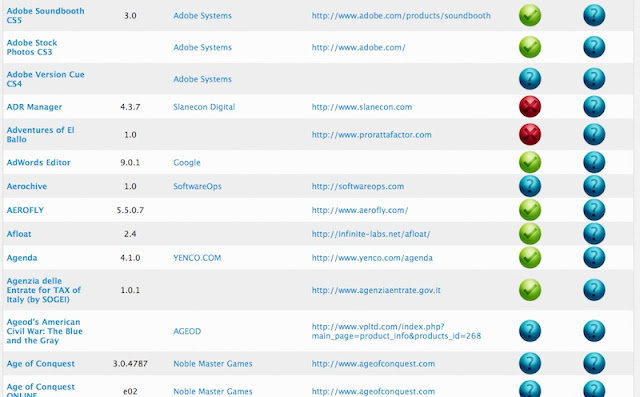Image resolution: width=640 pixels, height=397 pixels.
Task: Select the version number 5.5.0.7
Action: 130,210
